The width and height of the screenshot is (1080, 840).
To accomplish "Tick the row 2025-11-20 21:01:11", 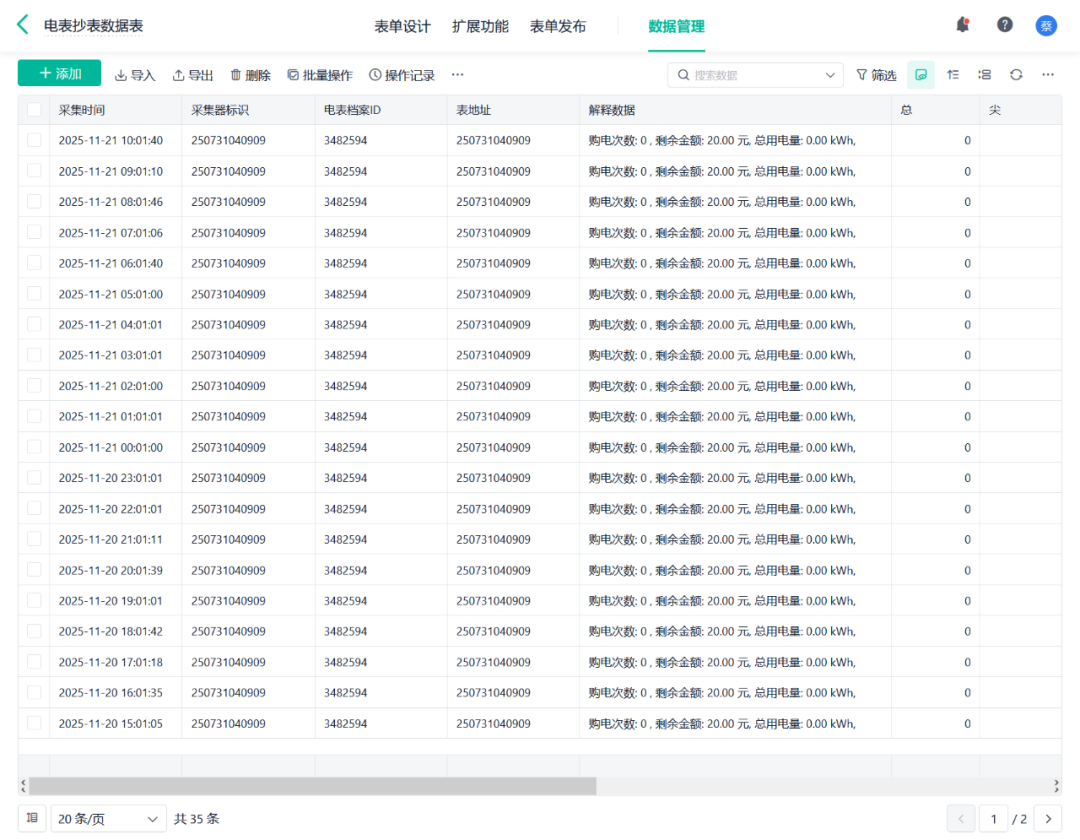I will pyautogui.click(x=34, y=539).
